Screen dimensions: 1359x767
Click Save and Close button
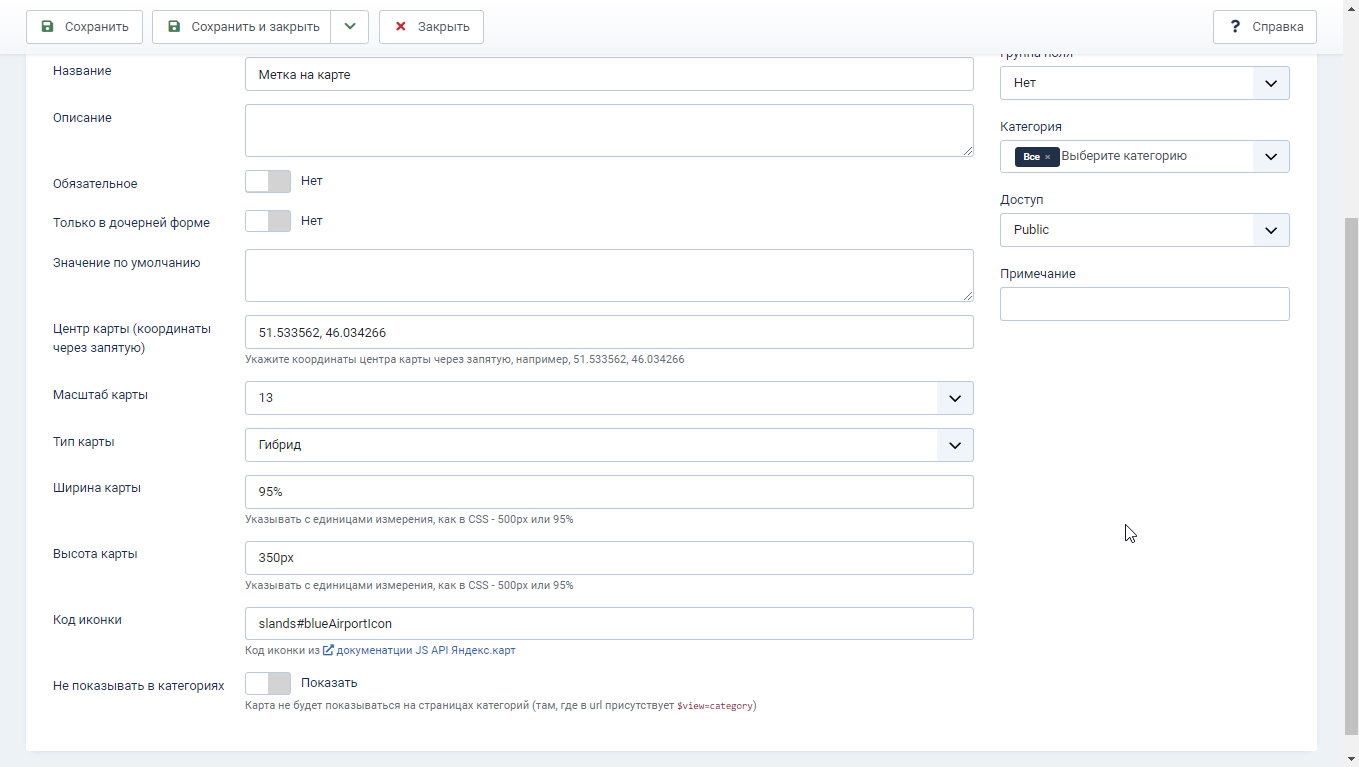point(242,27)
